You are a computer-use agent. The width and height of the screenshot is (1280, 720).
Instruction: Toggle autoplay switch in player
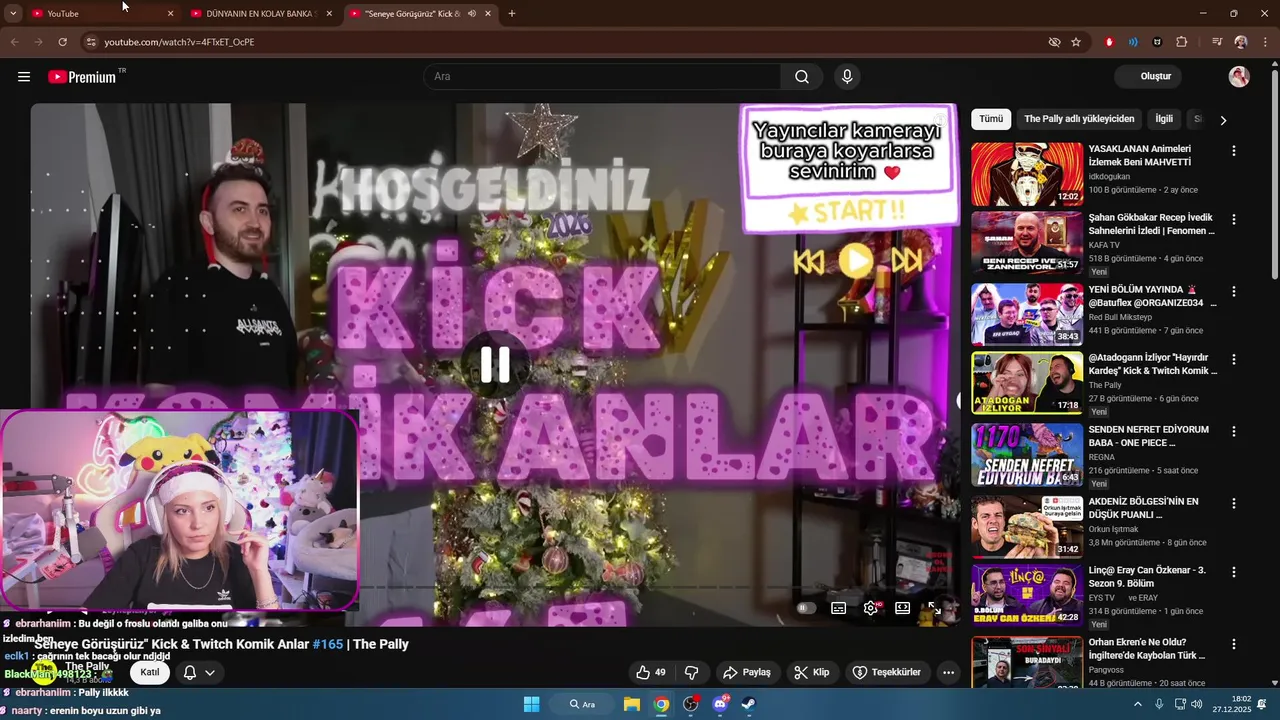806,608
